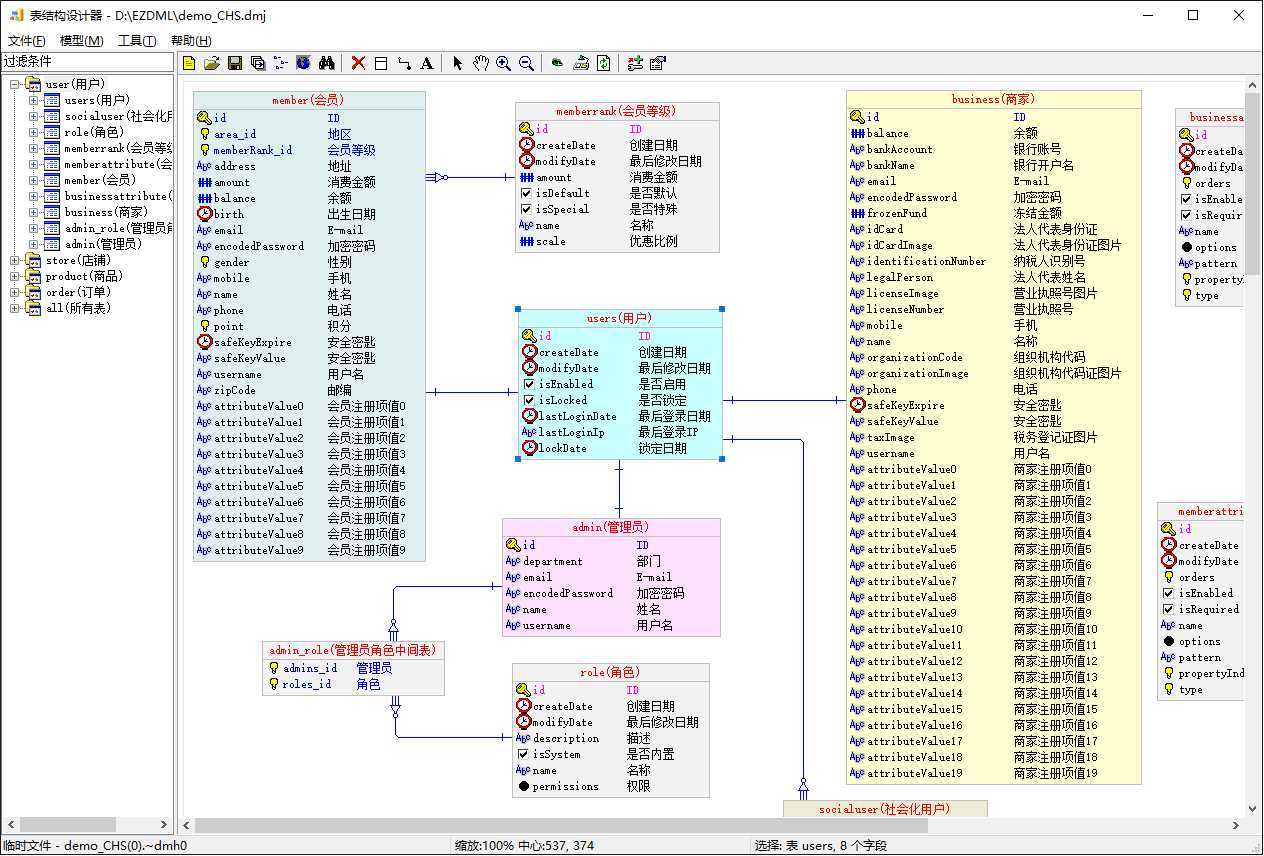Screen dimensions: 1264x856
Task: Click the horizontal scrollbar thumb on canvas
Action: 561,826
